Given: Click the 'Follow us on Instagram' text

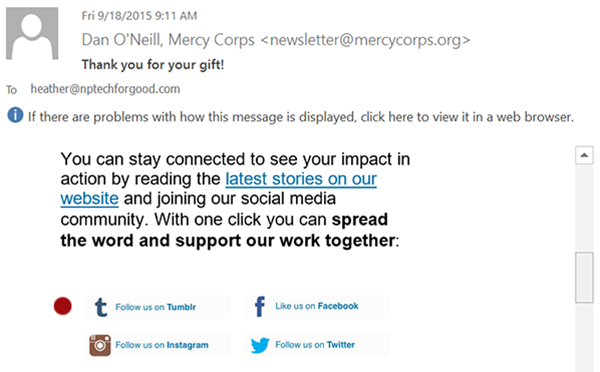Looking at the screenshot, I should click(162, 345).
